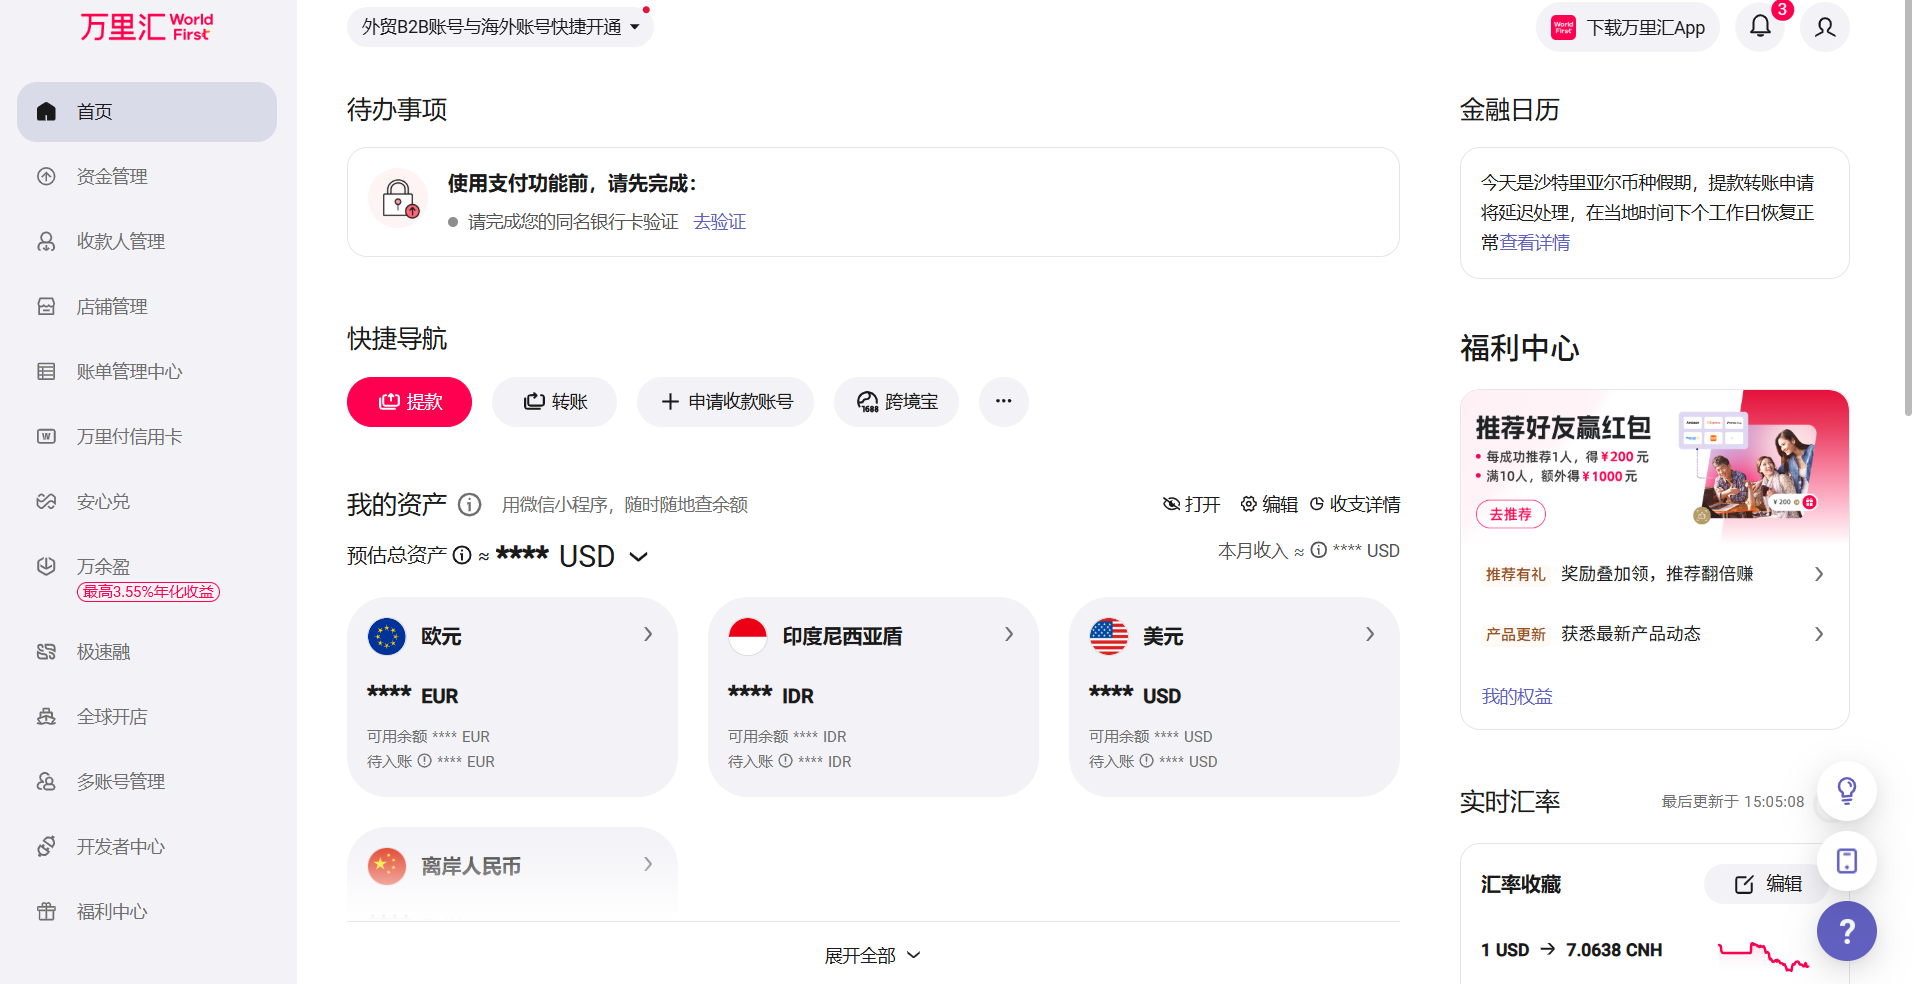Screen dimensions: 1916x984
Task: Click the European Union flag icon
Action: tap(387, 636)
